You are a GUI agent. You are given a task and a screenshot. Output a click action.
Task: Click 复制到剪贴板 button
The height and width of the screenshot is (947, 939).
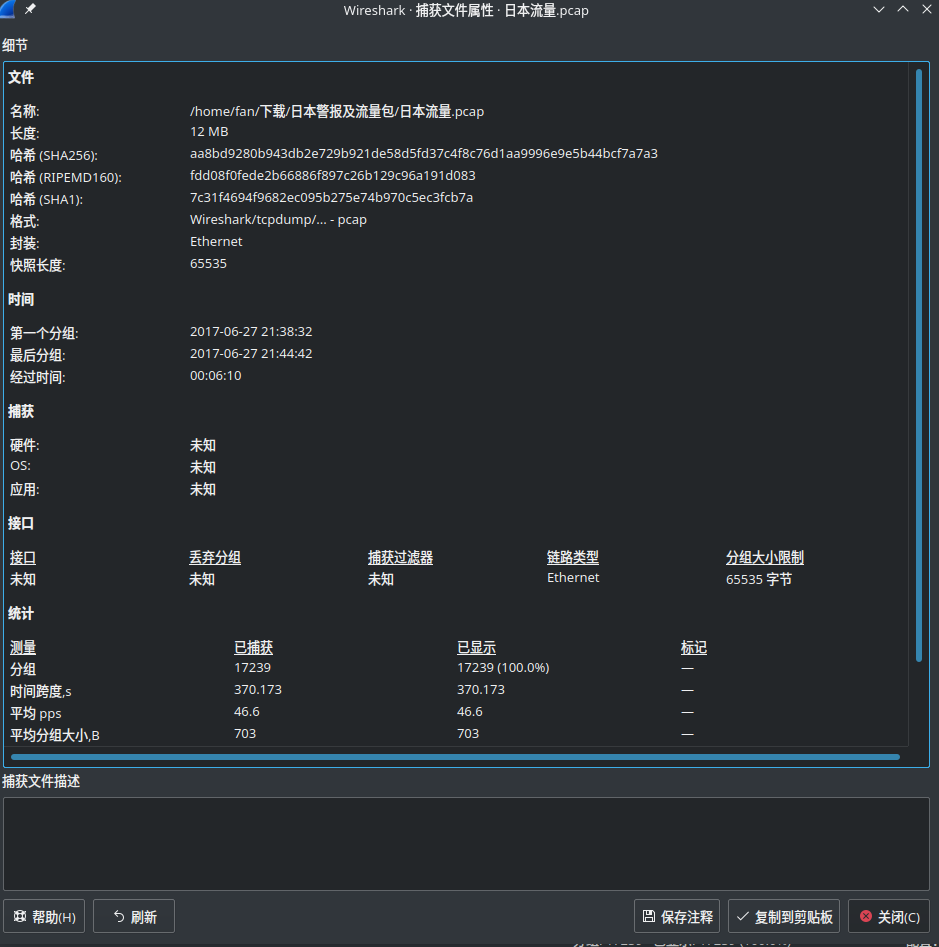tap(784, 916)
